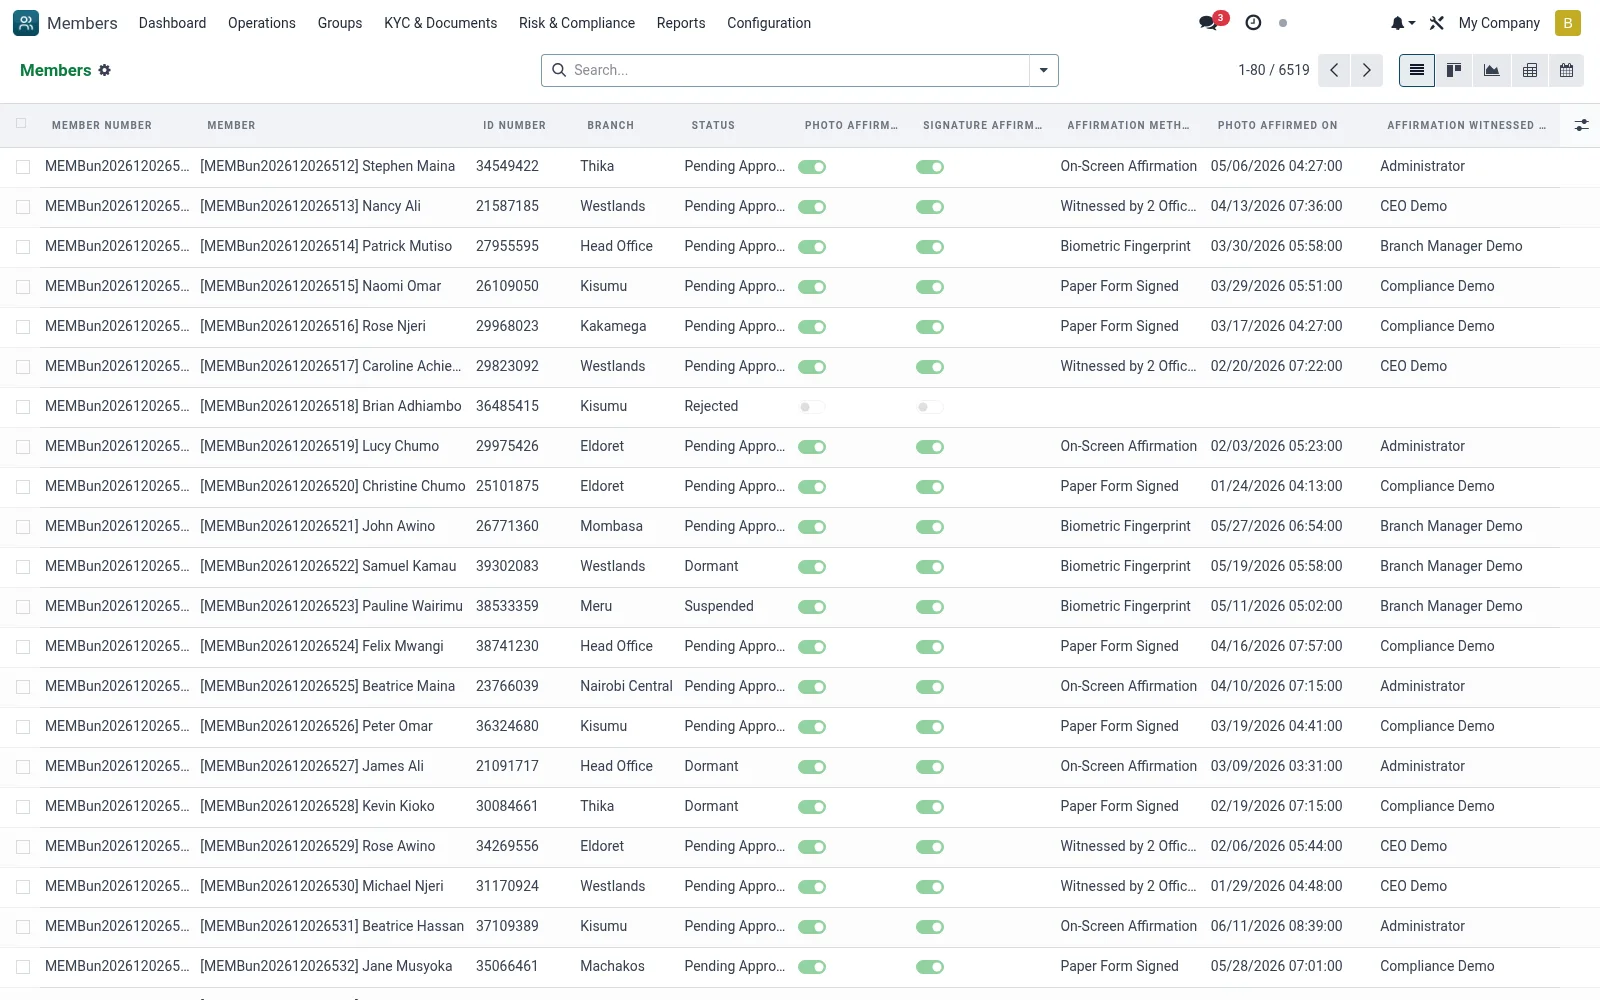Screen dimensions: 1600x1000
Task: Click date 02/06/2026 05:44:00
Action: [x=1277, y=846]
